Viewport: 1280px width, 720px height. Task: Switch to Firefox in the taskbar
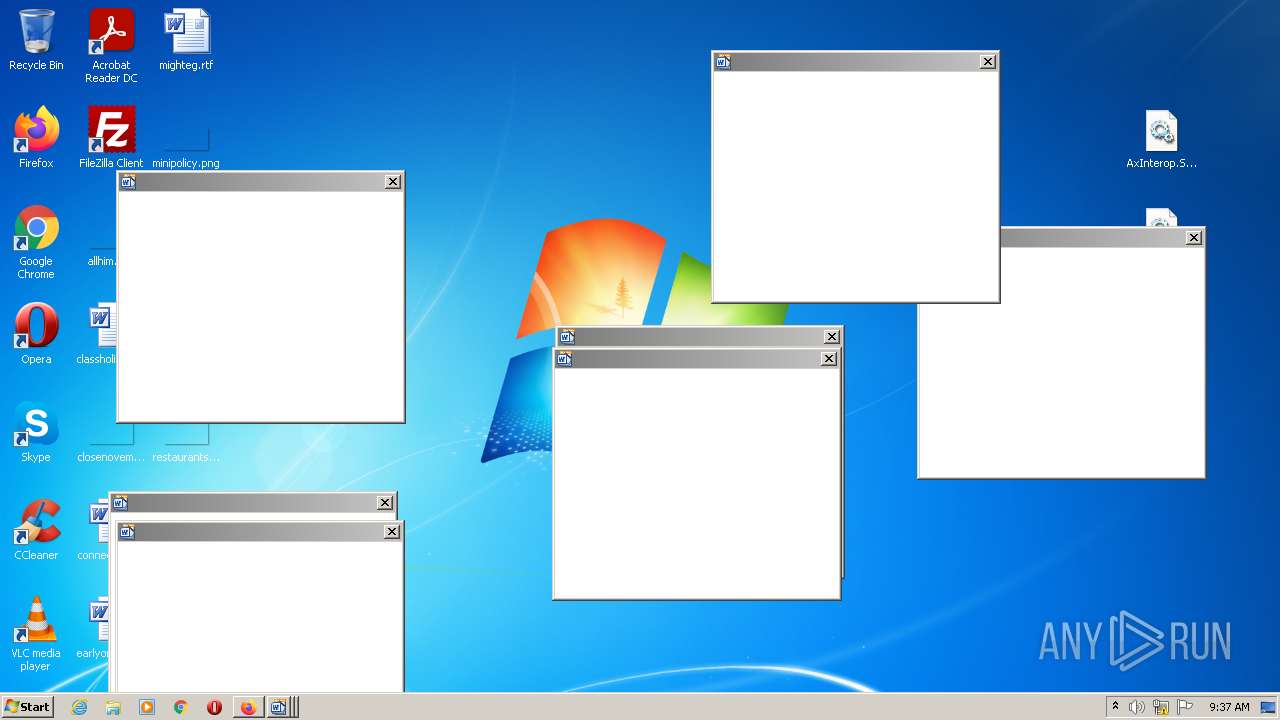click(x=248, y=707)
